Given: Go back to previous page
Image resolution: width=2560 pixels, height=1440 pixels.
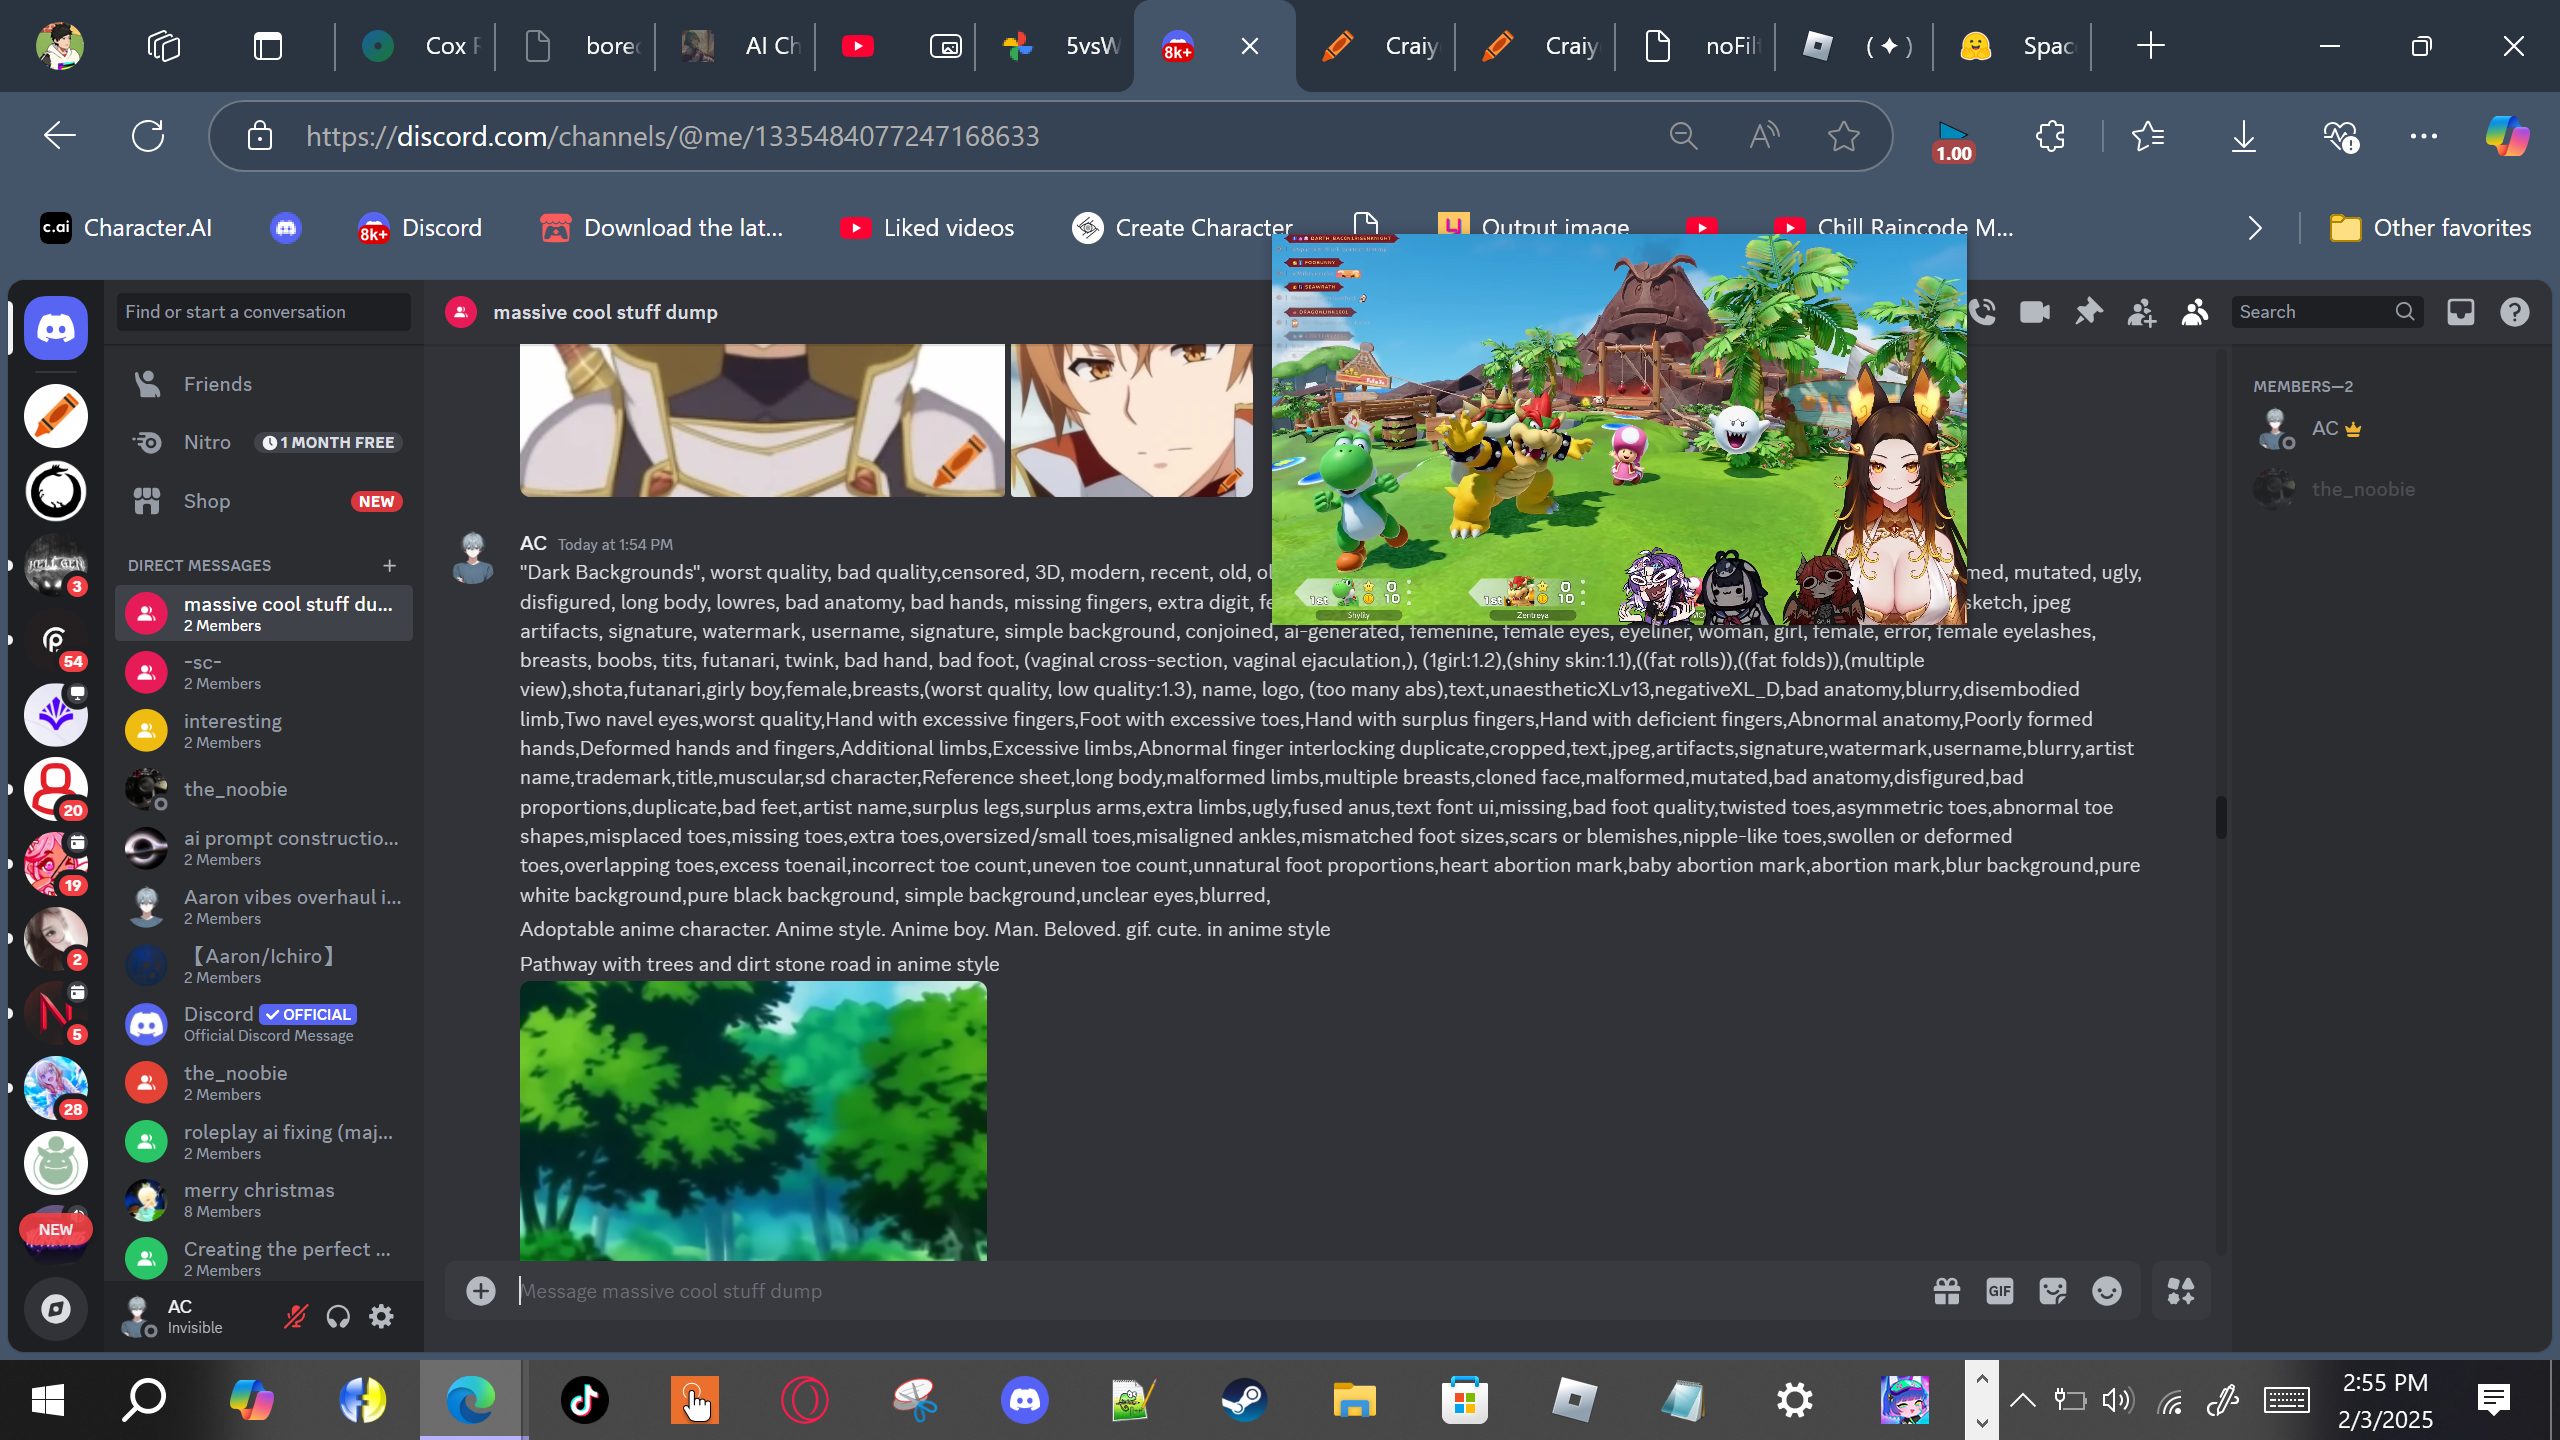Looking at the screenshot, I should (60, 136).
